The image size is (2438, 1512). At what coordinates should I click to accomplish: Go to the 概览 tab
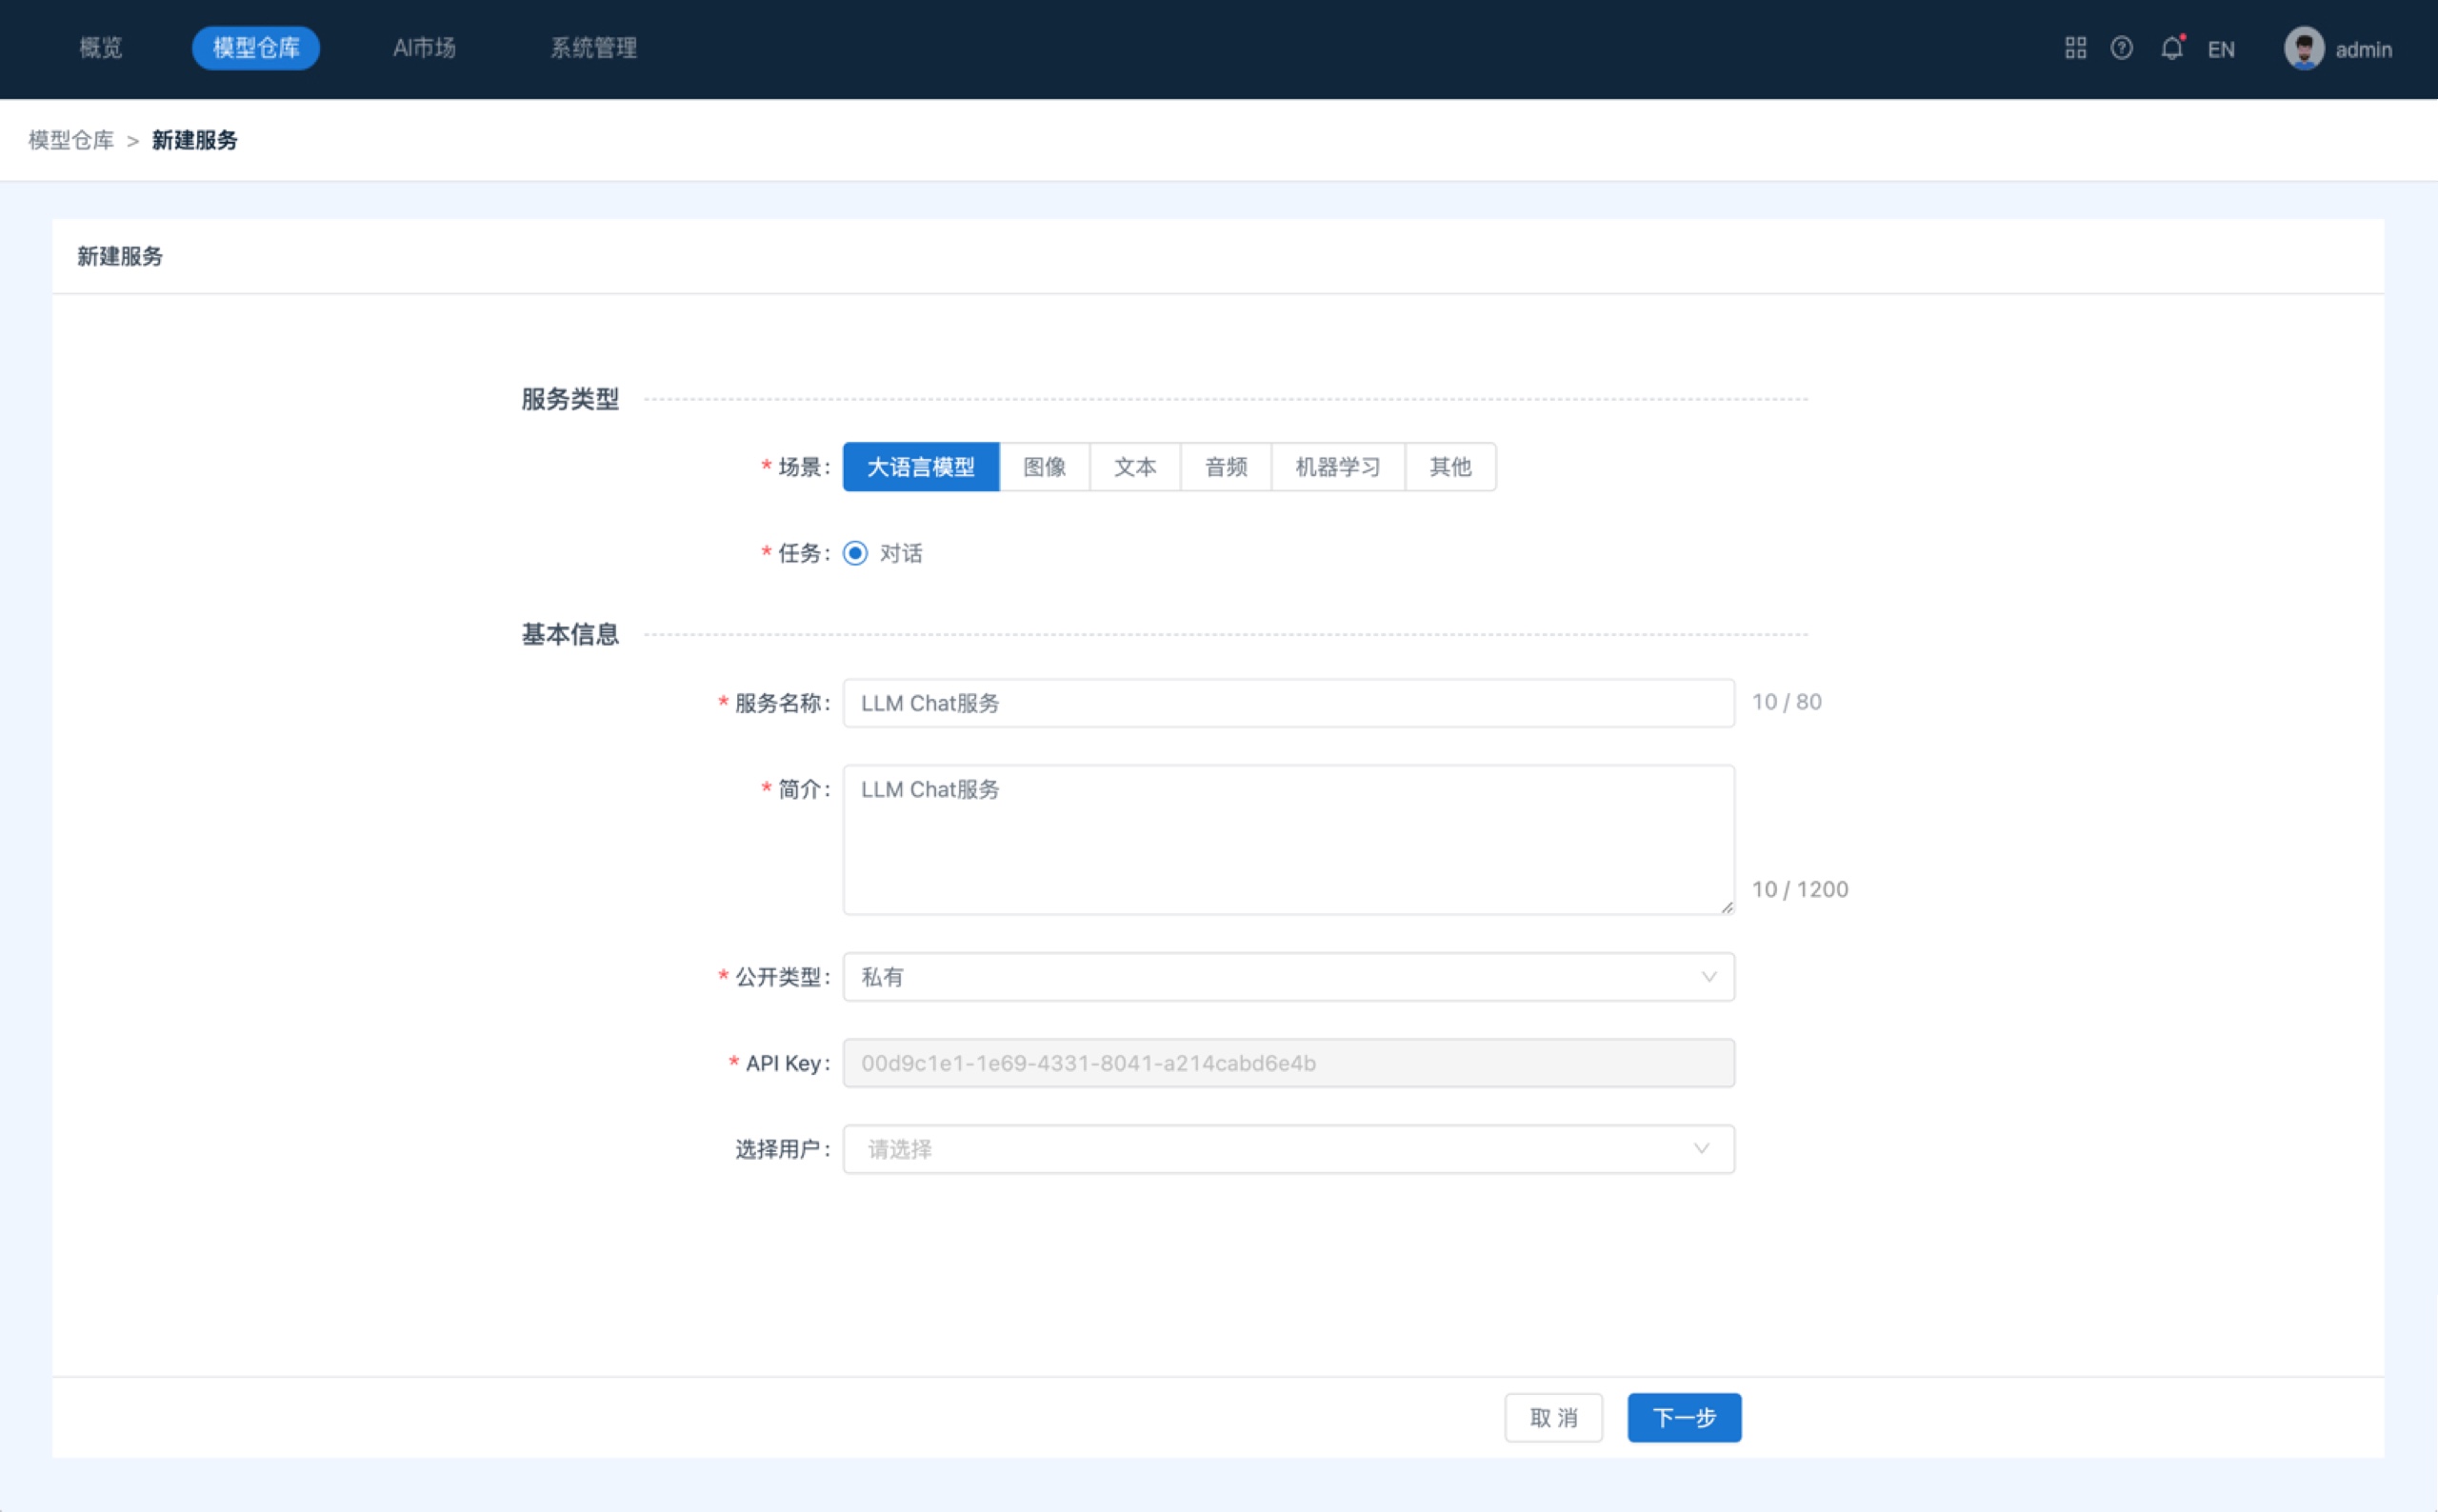pyautogui.click(x=100, y=48)
